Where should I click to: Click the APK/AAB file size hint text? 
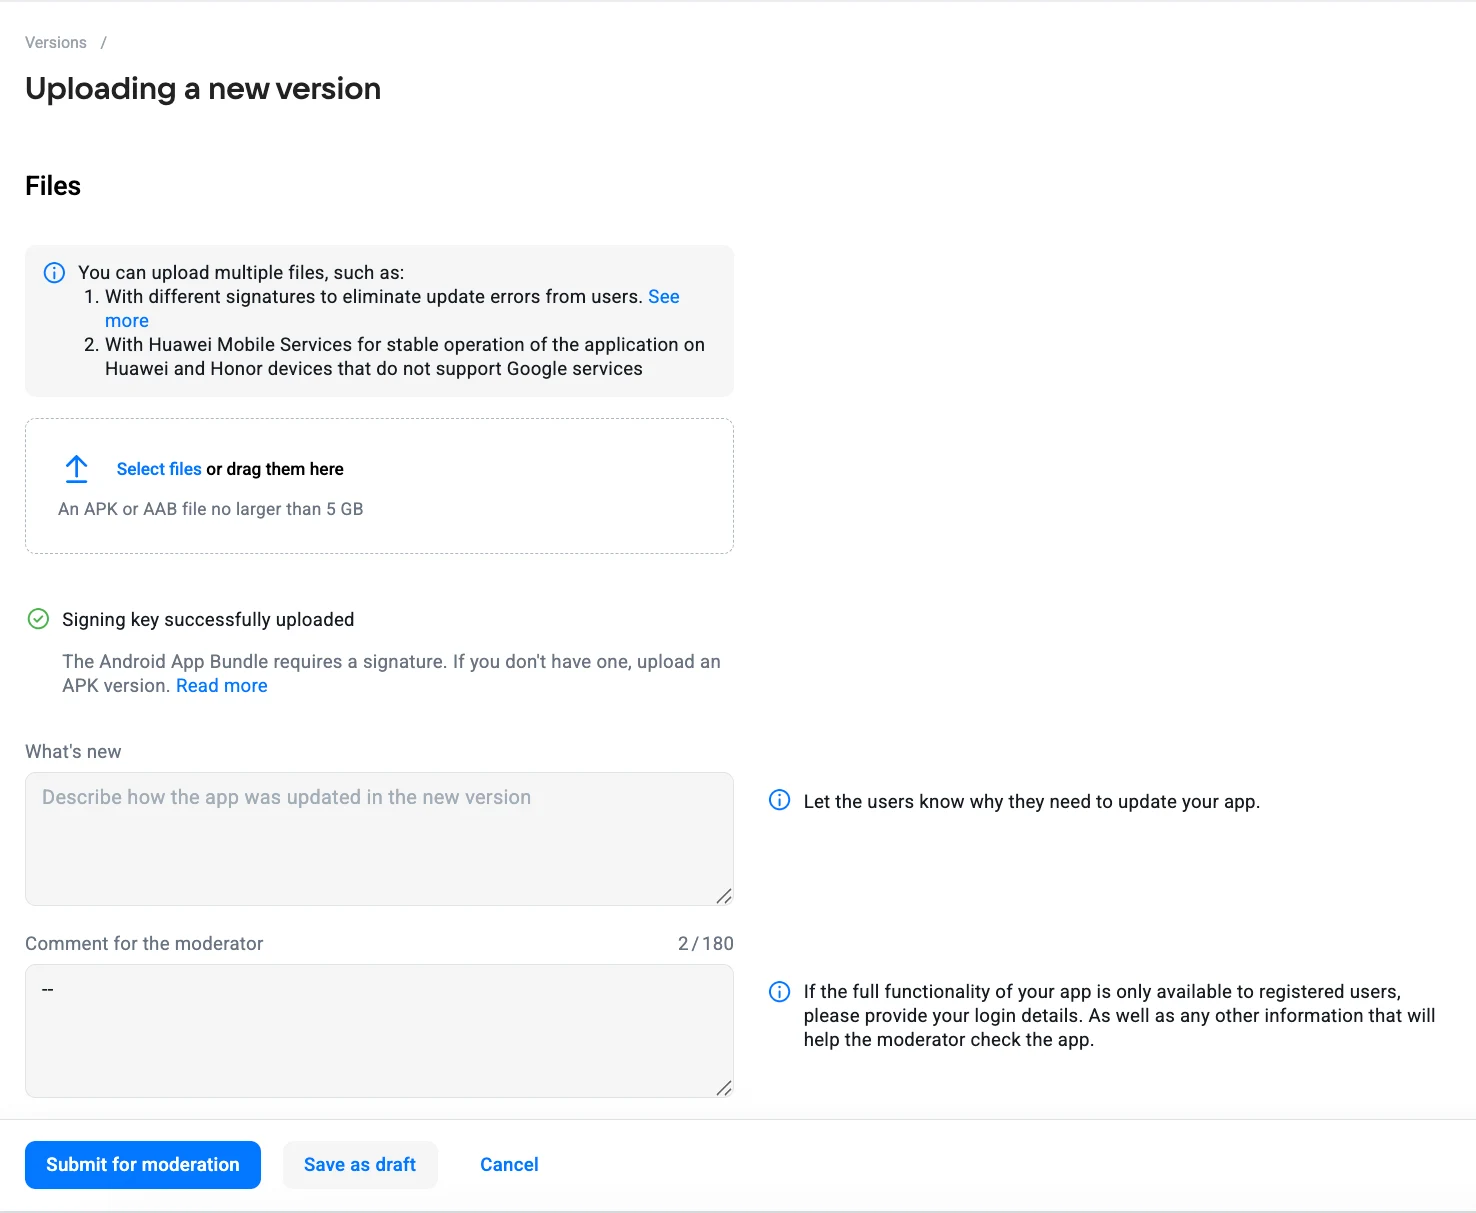tap(211, 509)
